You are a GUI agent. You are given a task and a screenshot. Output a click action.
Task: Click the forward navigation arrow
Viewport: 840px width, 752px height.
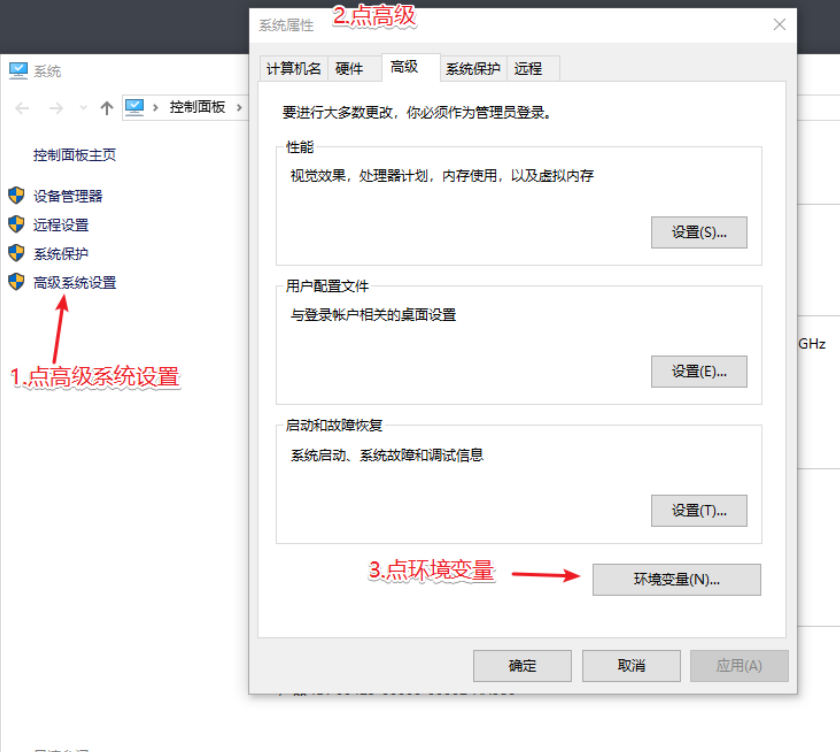56,108
